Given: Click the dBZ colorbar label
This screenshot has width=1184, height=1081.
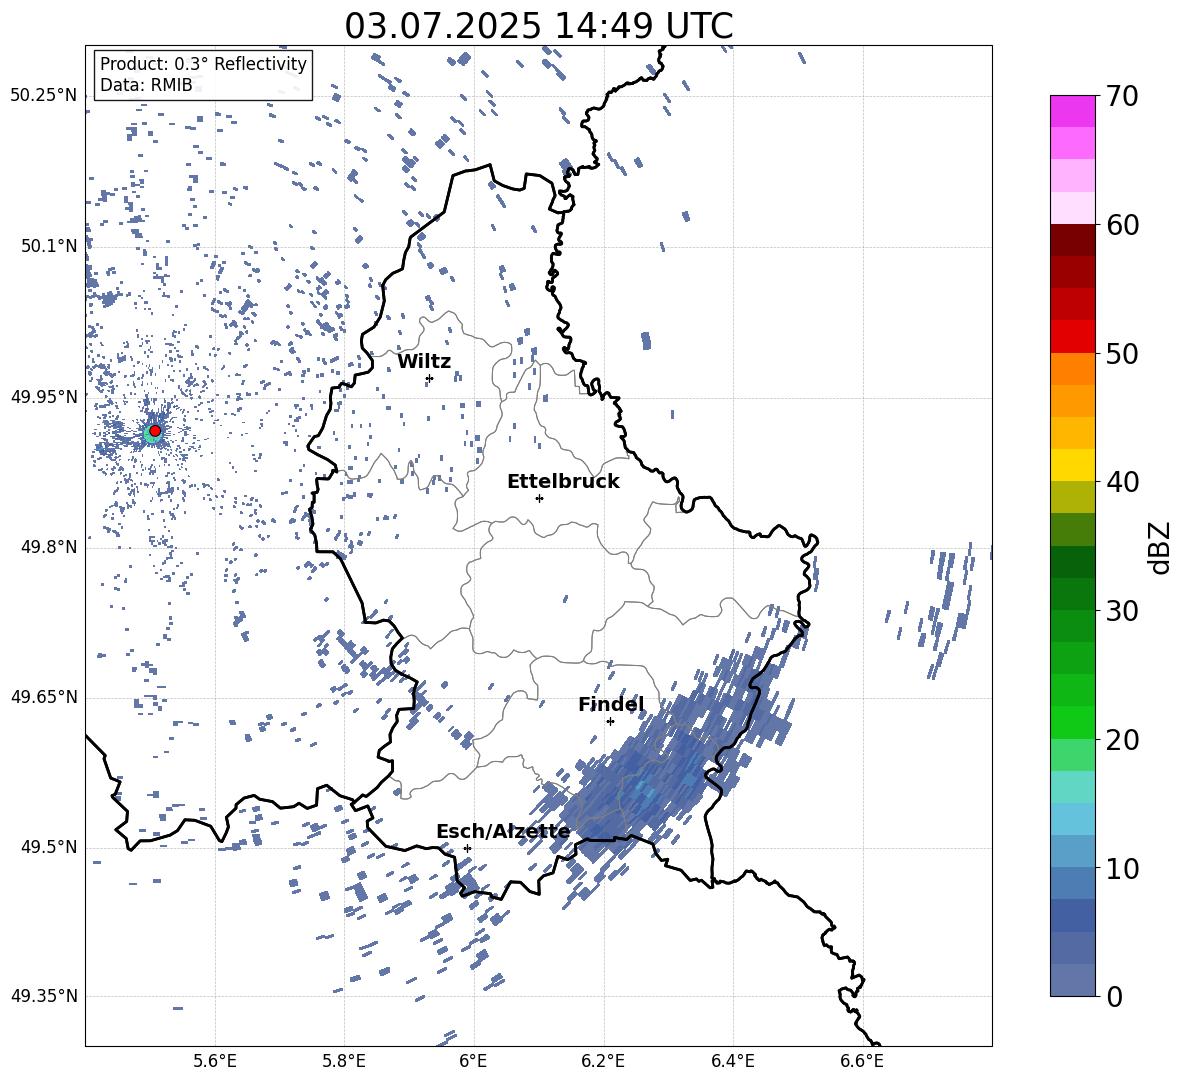Looking at the screenshot, I should coord(1160,547).
